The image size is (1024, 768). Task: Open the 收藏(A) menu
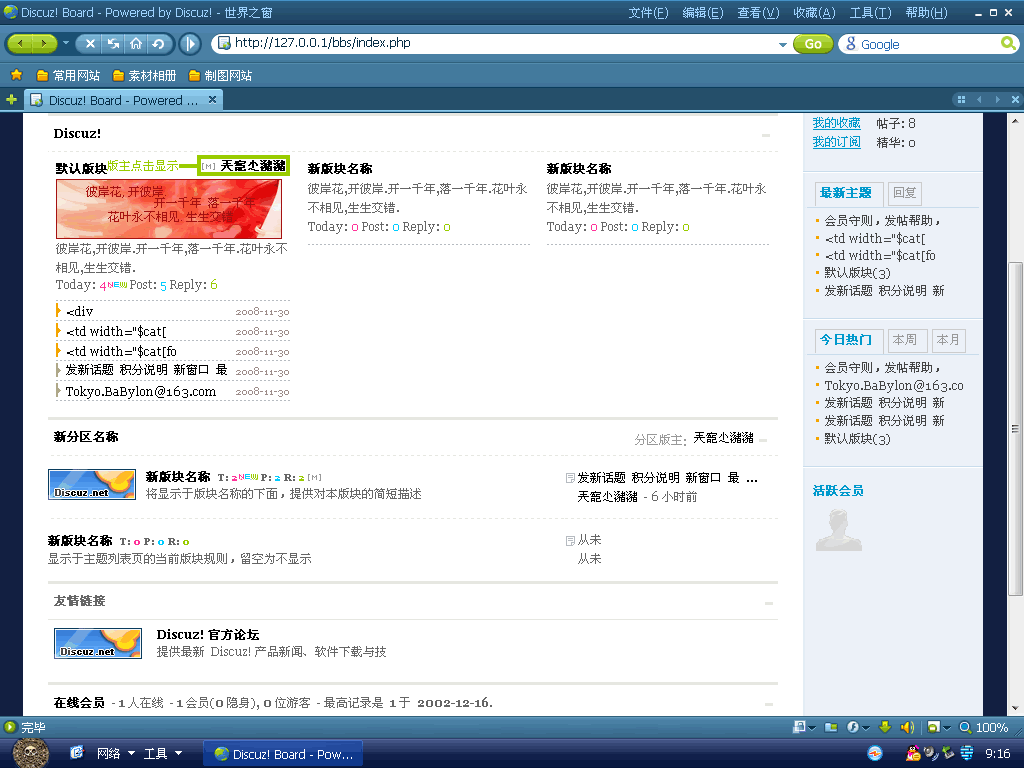(814, 12)
